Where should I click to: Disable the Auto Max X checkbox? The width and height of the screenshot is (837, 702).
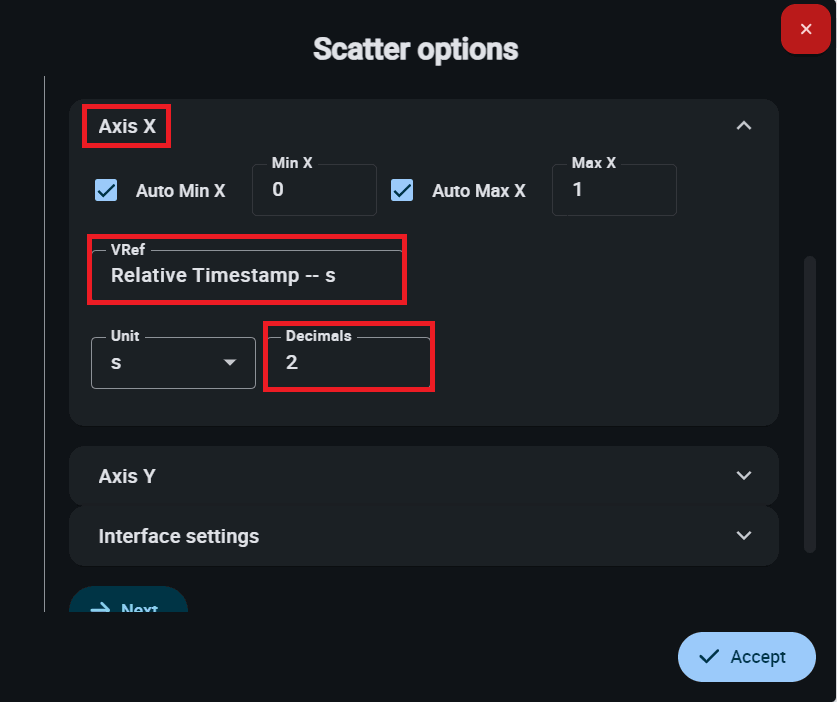click(x=402, y=190)
